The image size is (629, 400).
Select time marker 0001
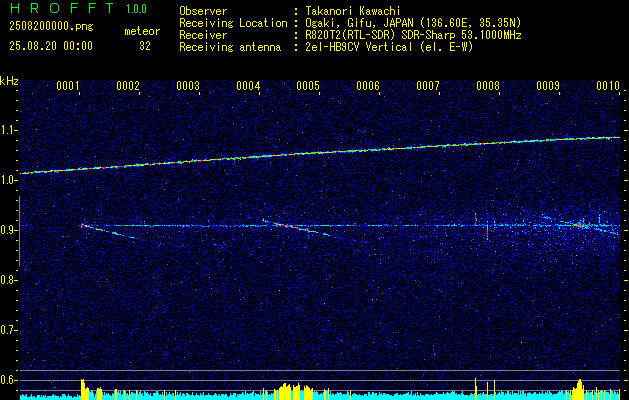67,86
